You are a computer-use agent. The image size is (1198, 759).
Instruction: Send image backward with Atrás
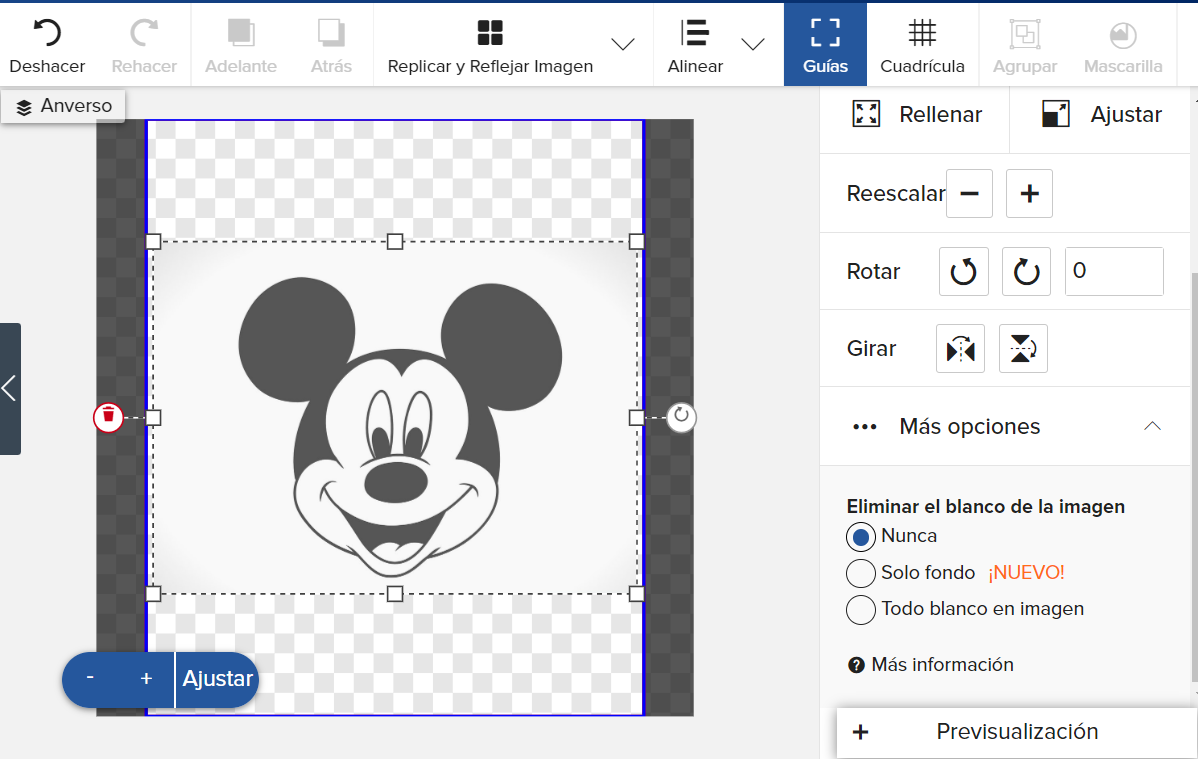tap(331, 45)
